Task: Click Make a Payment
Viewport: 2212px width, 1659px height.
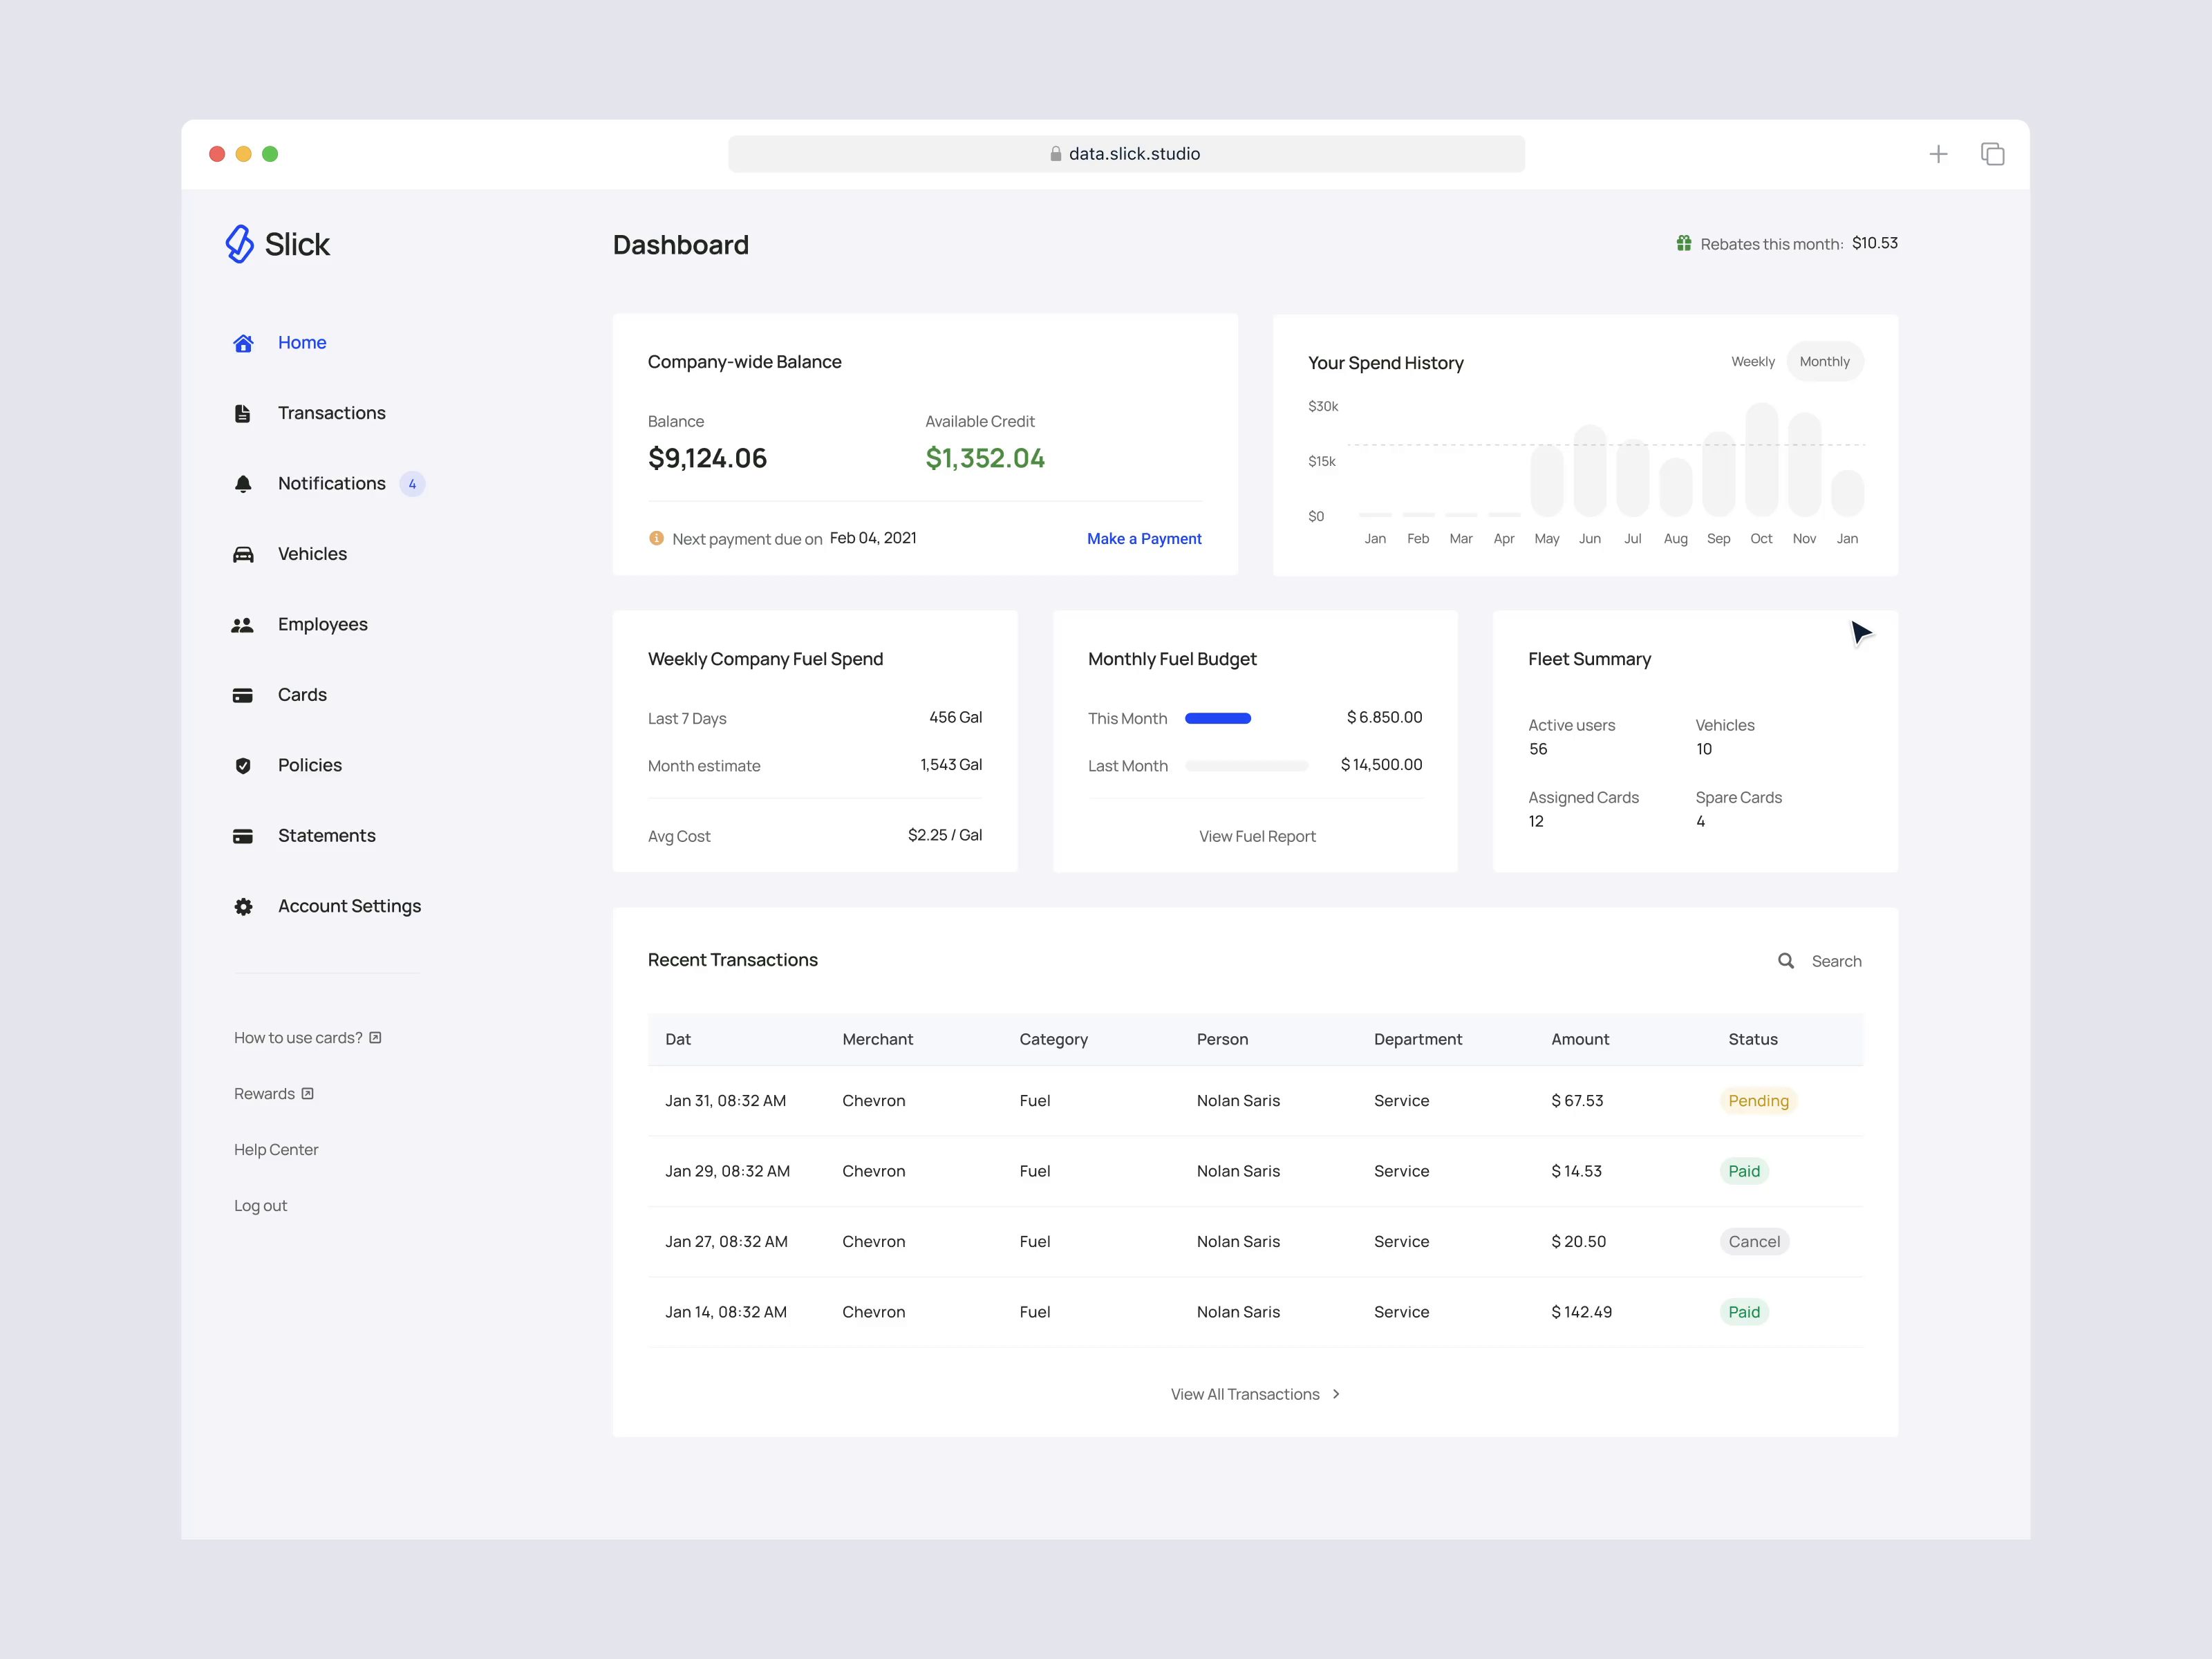Action: [1144, 538]
